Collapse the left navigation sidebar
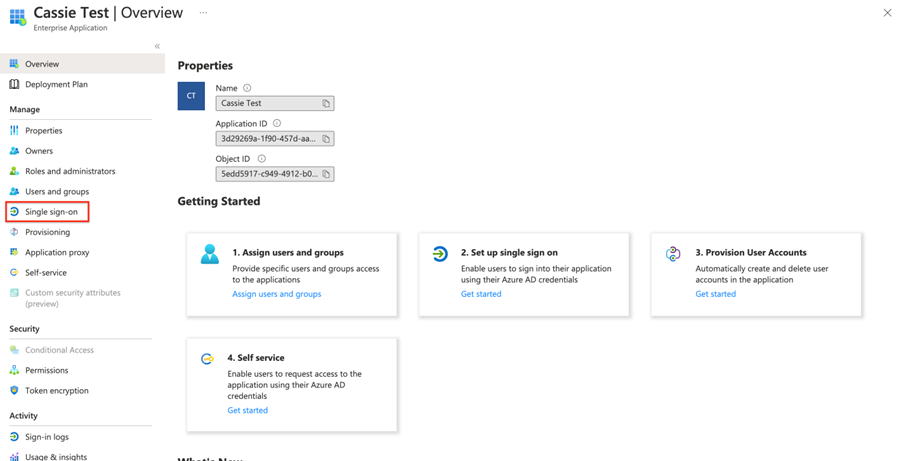This screenshot has height=461, width=906. (157, 46)
